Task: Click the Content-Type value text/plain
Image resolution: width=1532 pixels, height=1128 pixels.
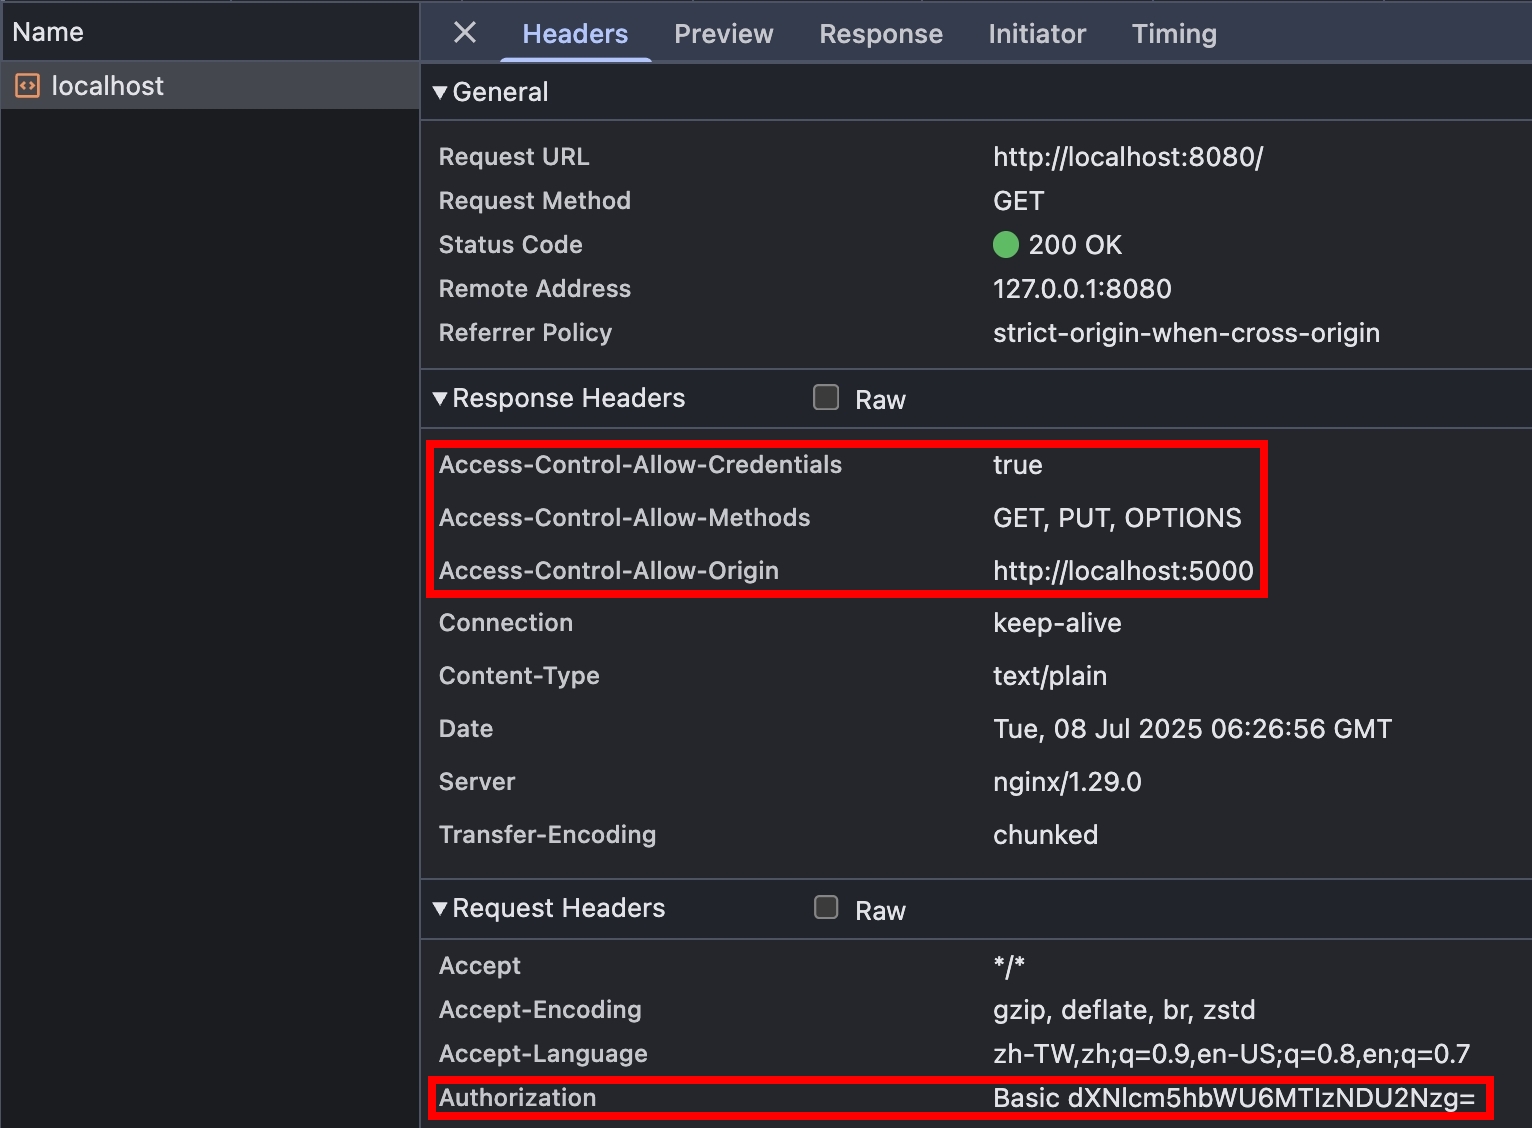Action: tap(1050, 676)
